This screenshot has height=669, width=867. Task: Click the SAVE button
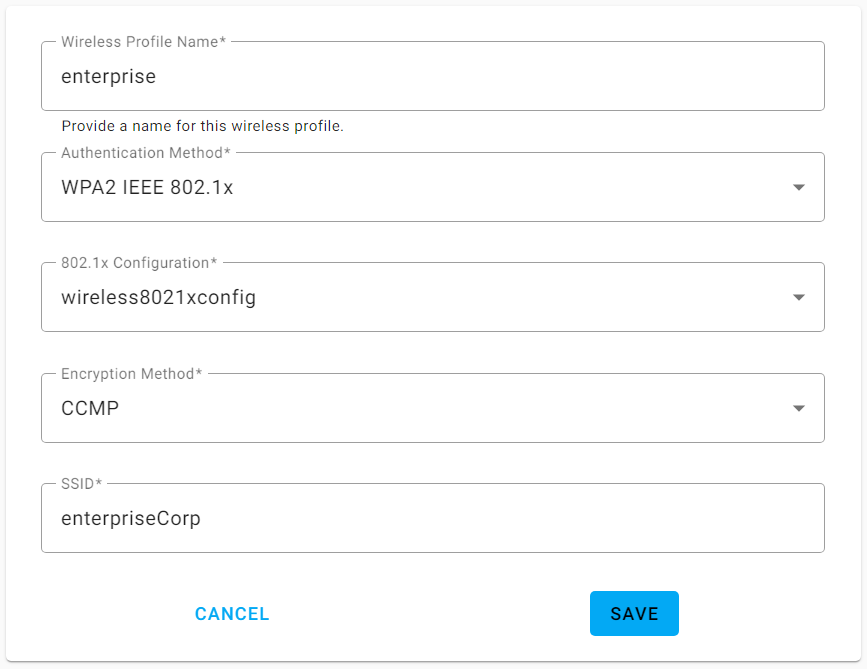coord(634,613)
